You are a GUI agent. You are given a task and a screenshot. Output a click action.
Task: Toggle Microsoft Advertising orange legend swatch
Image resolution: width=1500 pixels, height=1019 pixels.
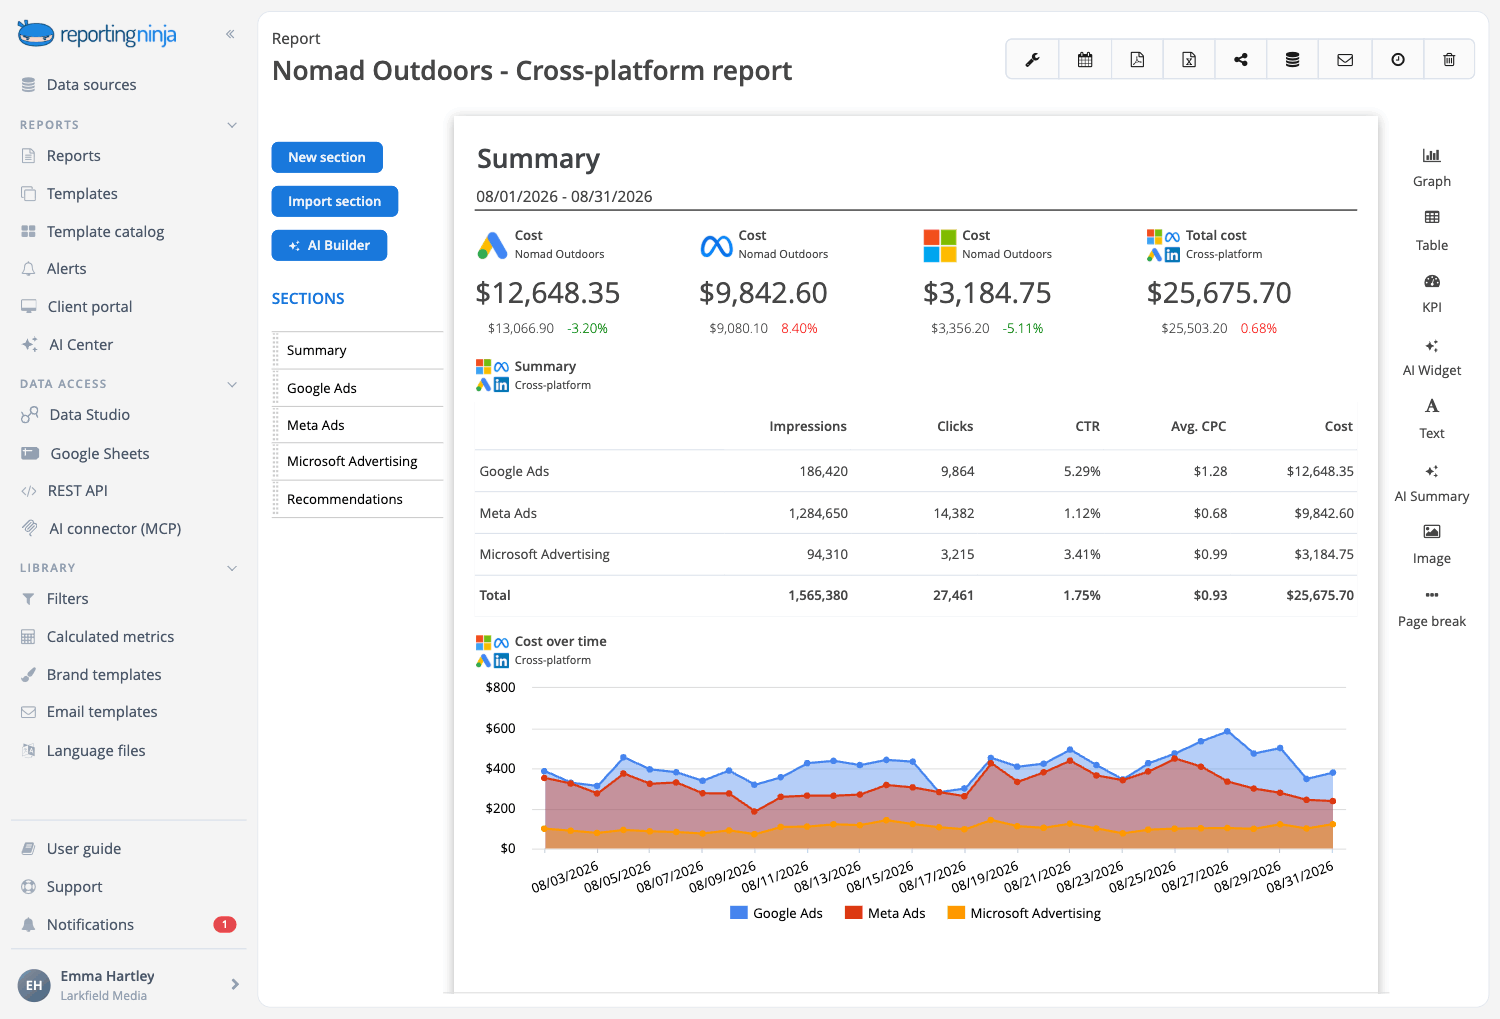point(956,913)
